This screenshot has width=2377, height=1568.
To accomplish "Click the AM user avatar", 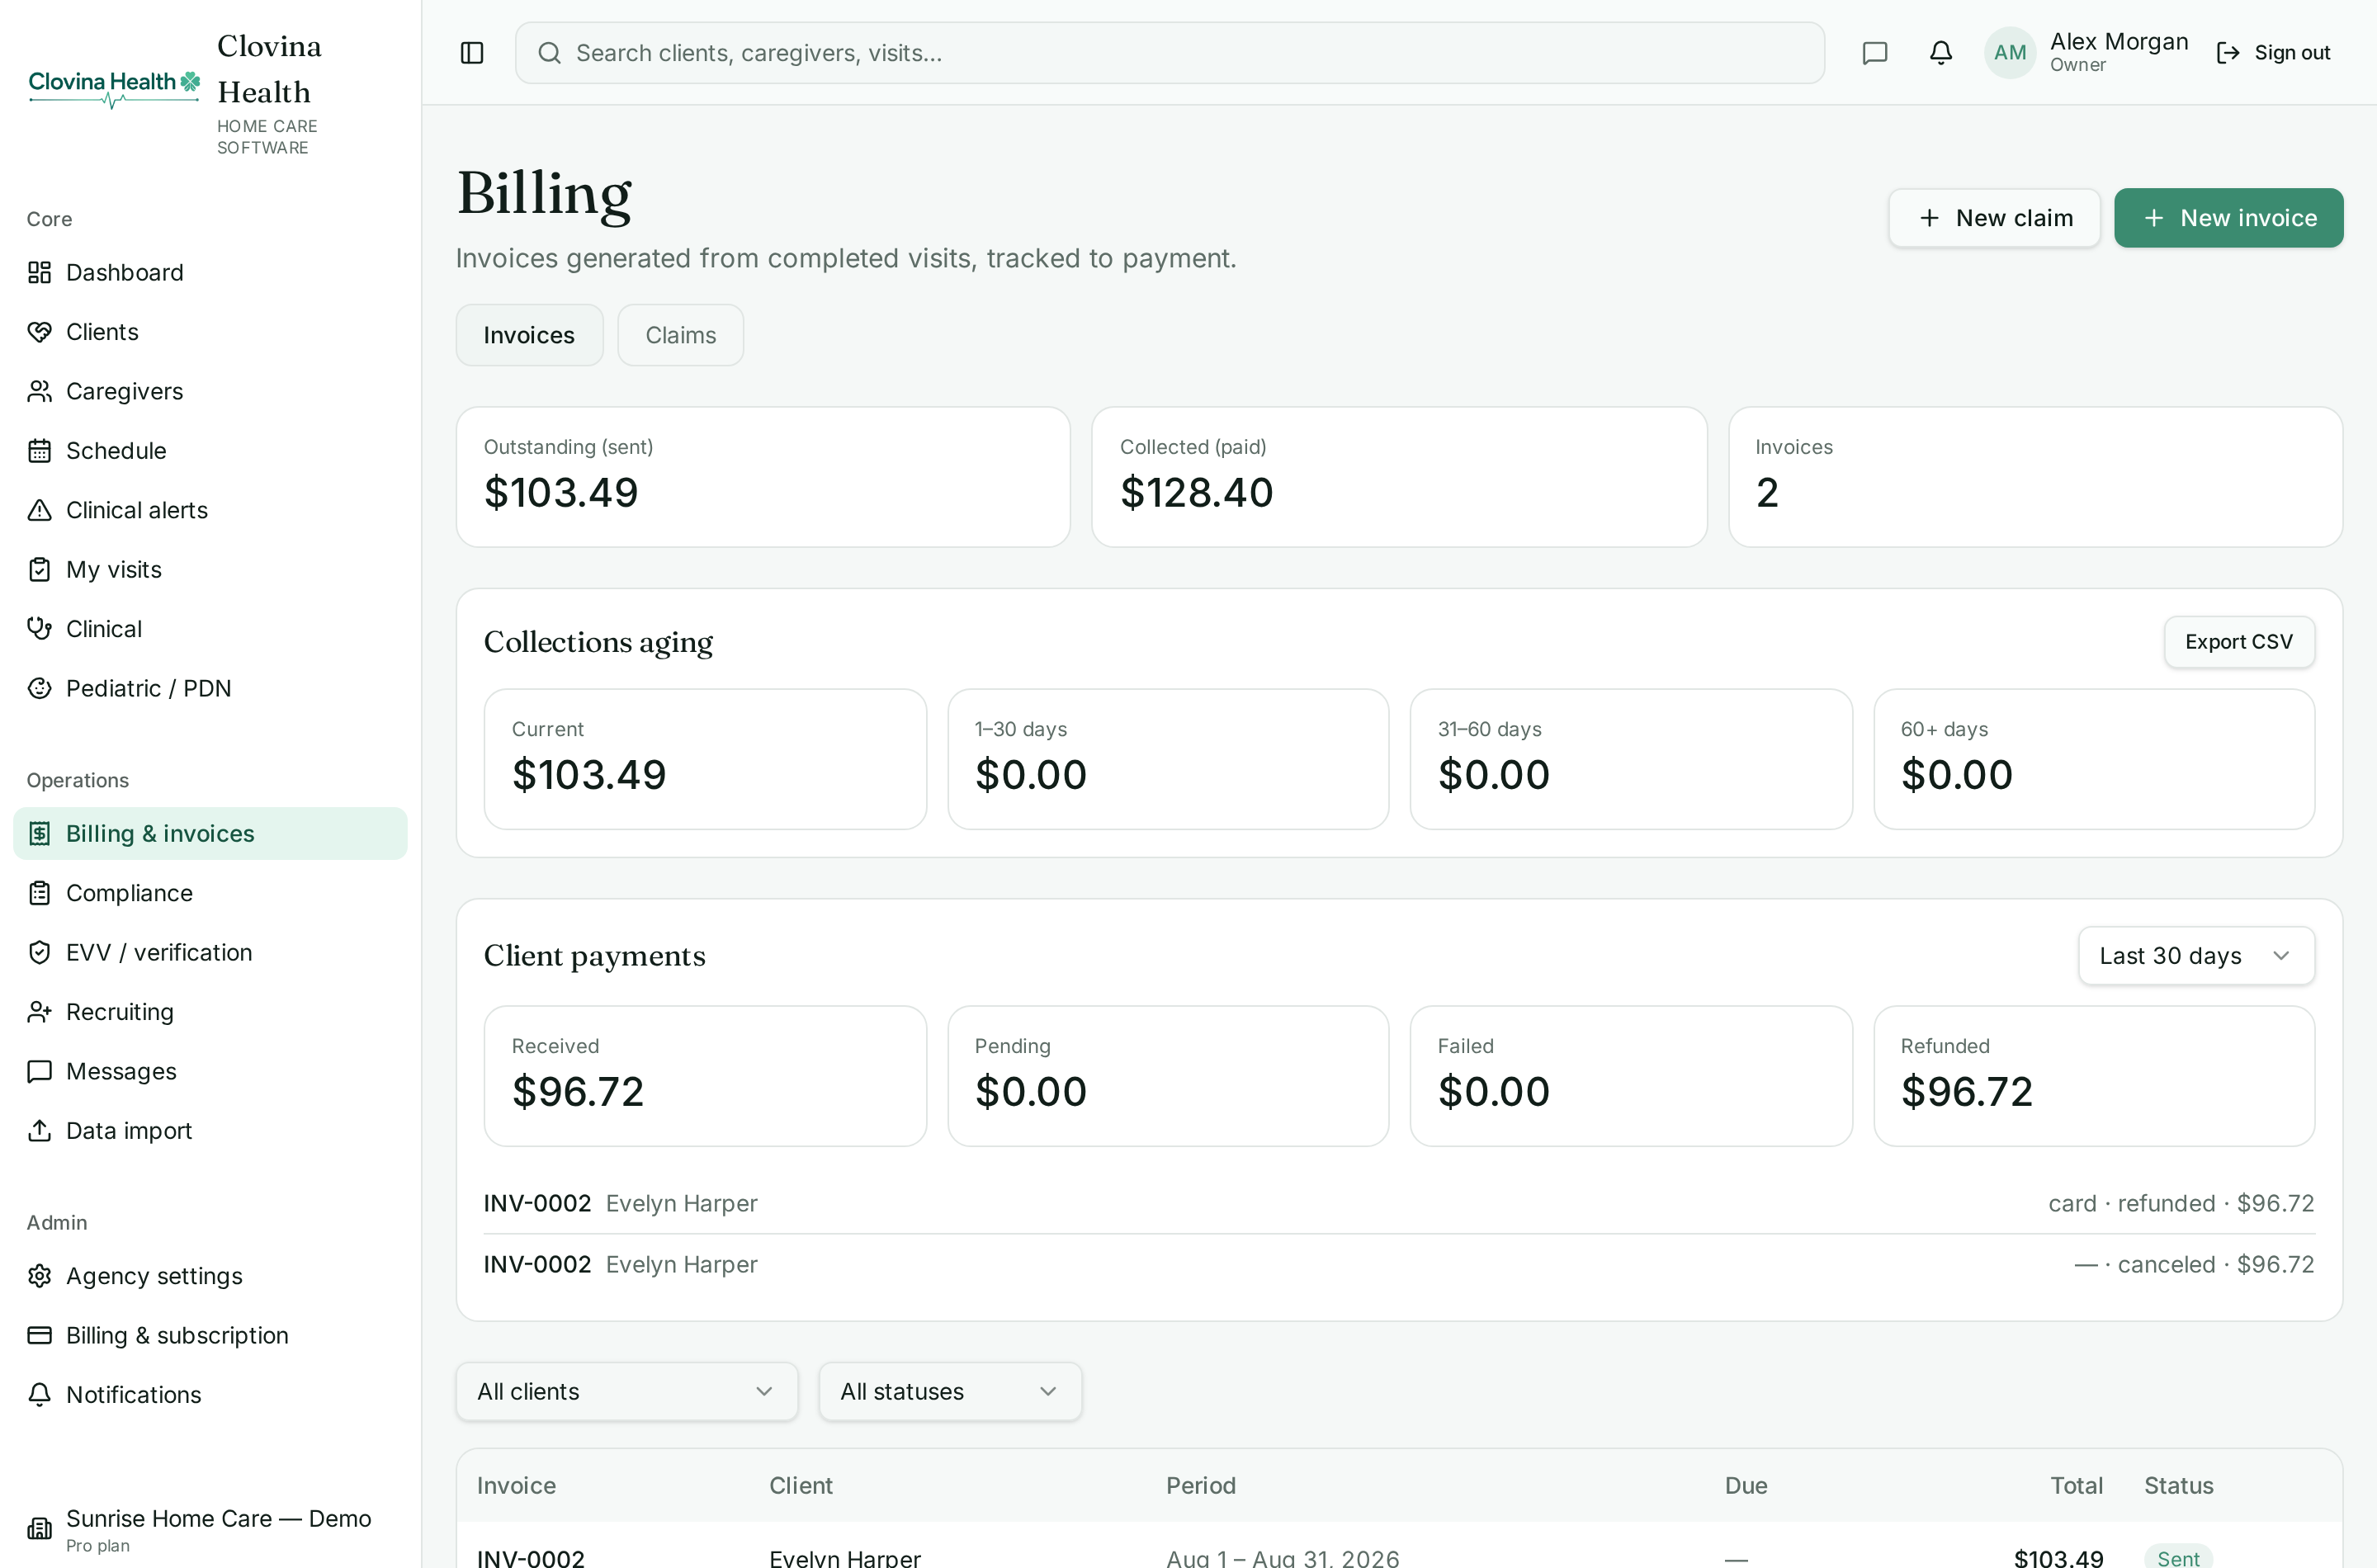I will 2010,53.
